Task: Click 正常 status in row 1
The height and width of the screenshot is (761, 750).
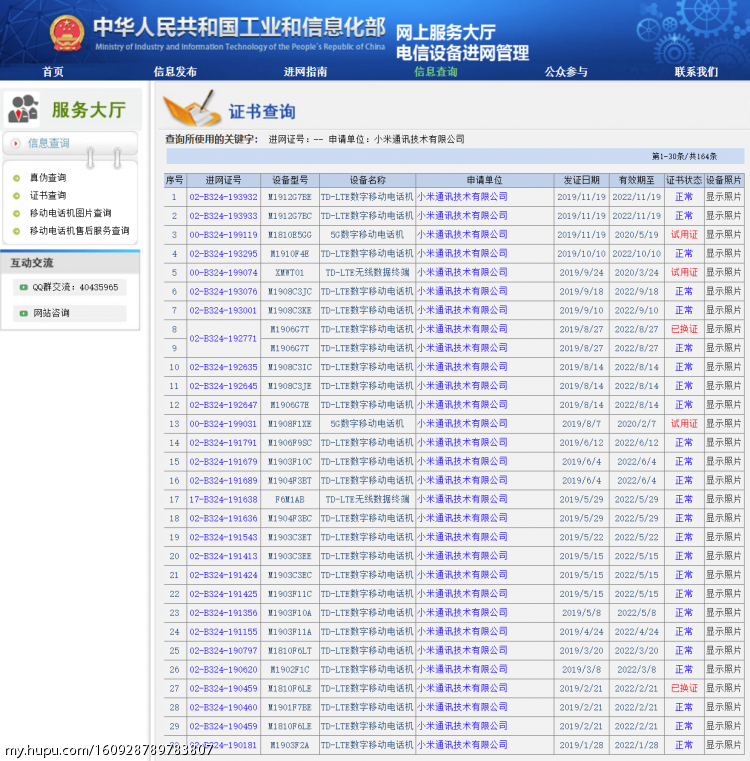Action: (684, 197)
